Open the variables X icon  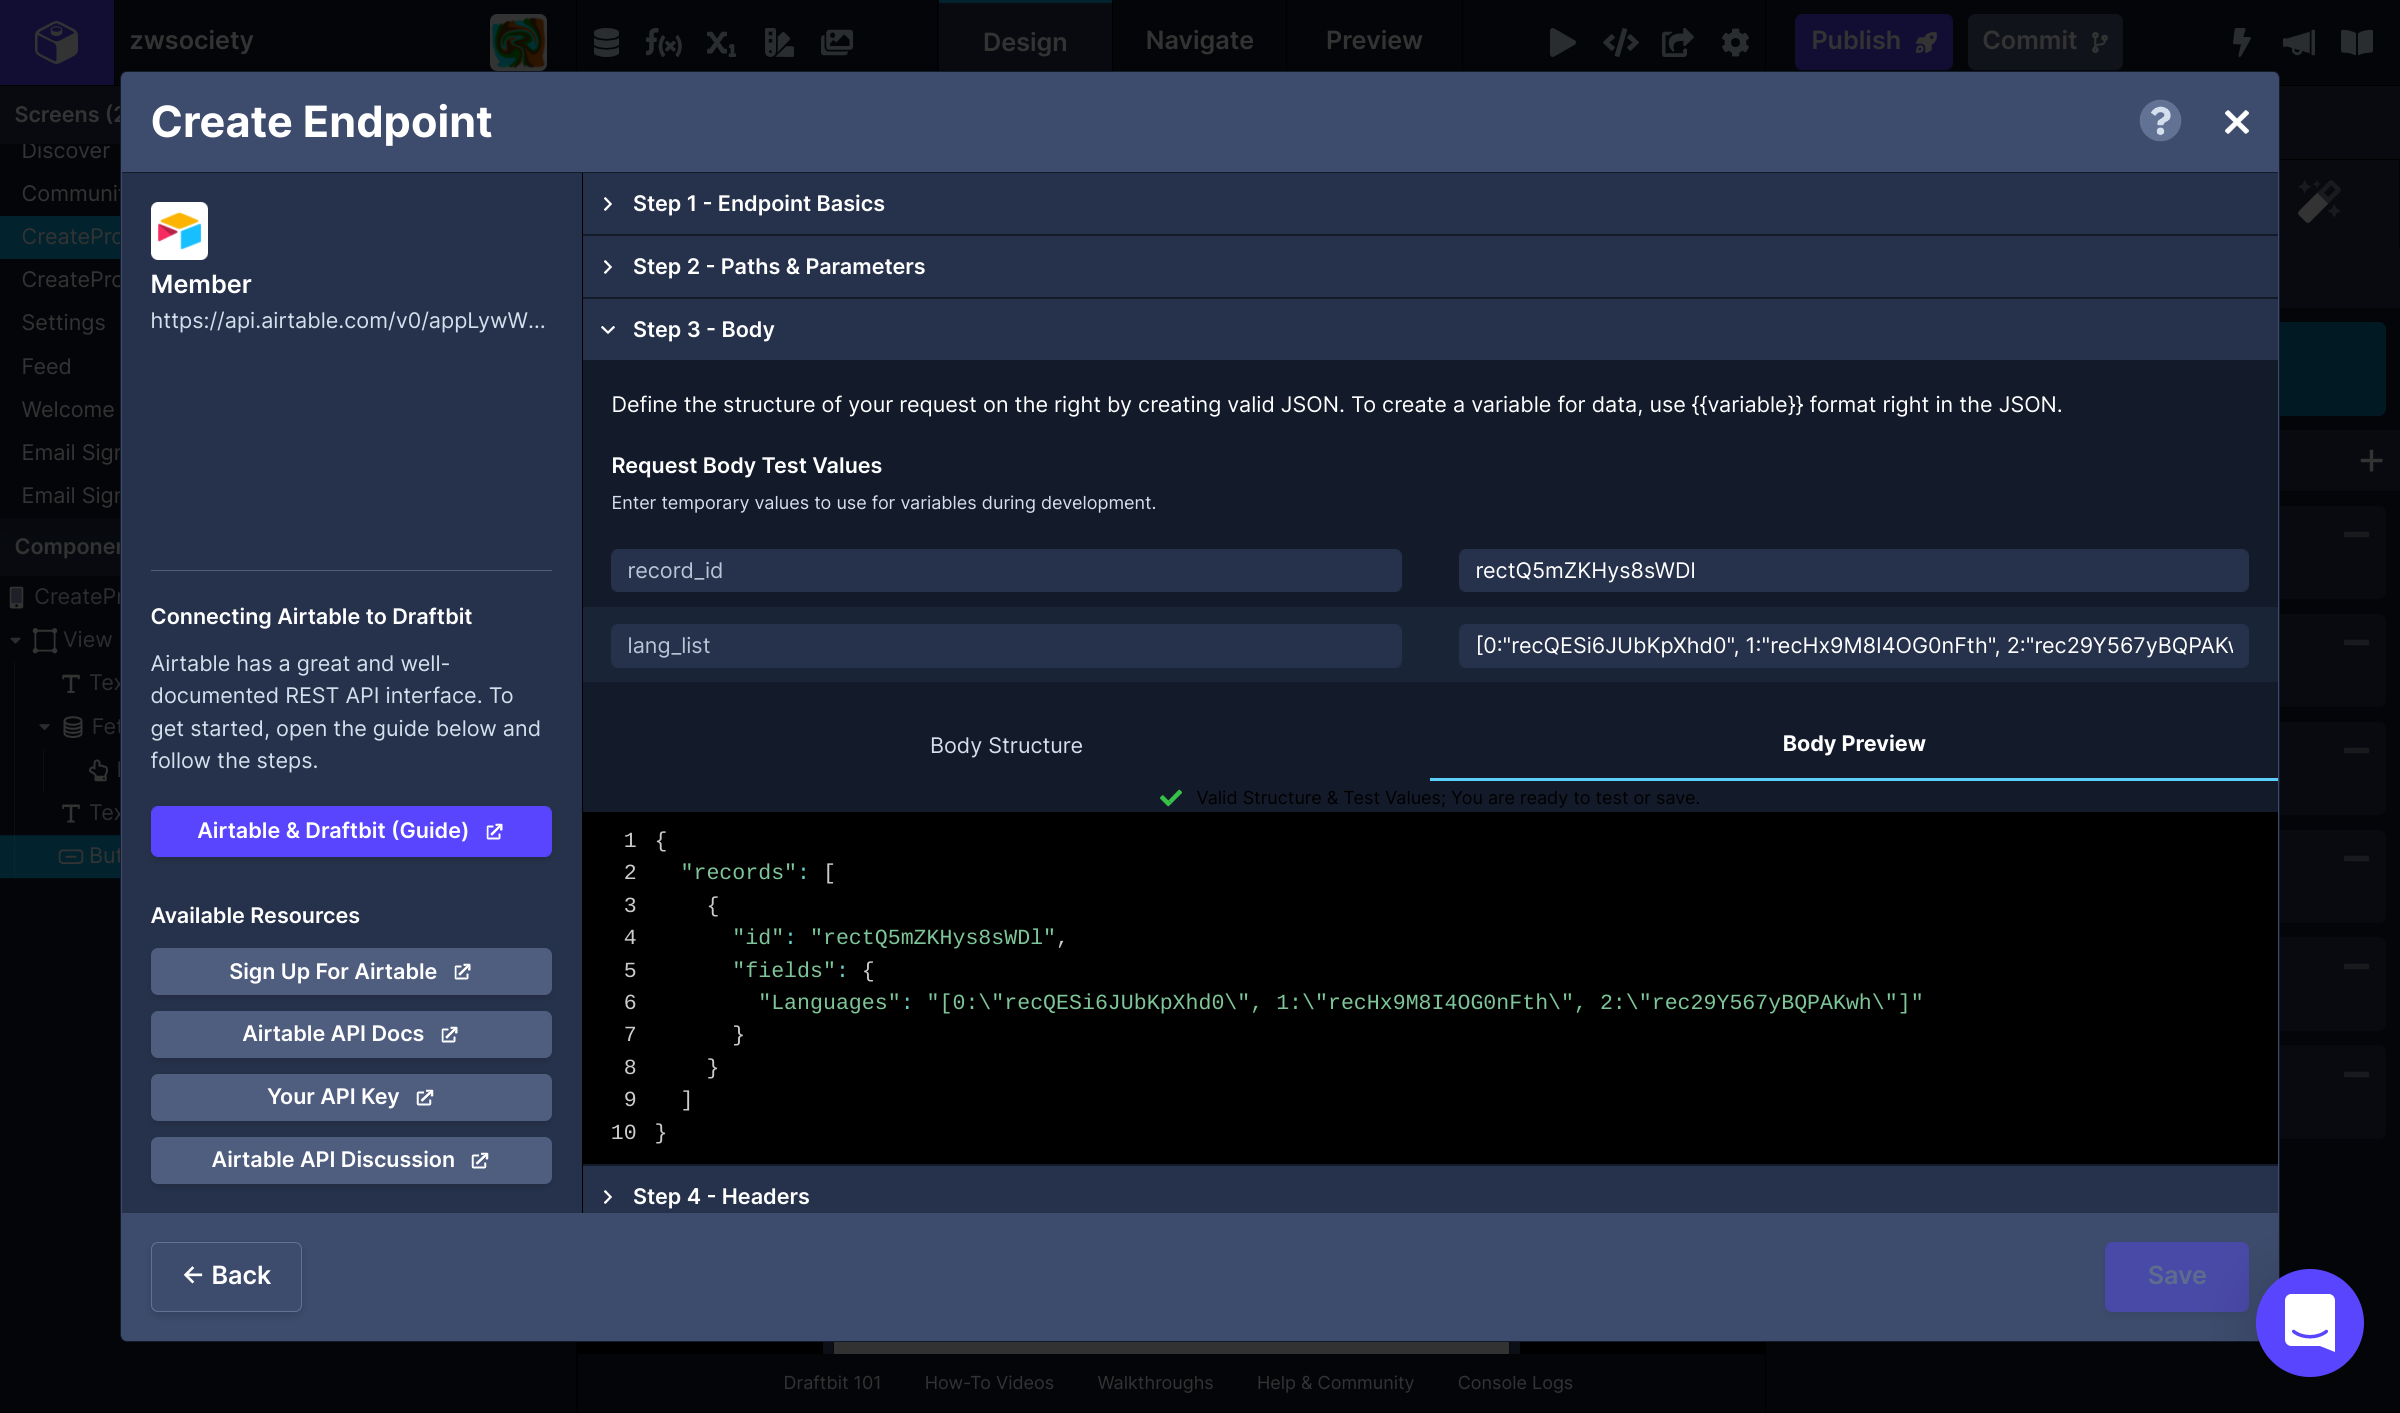(720, 42)
